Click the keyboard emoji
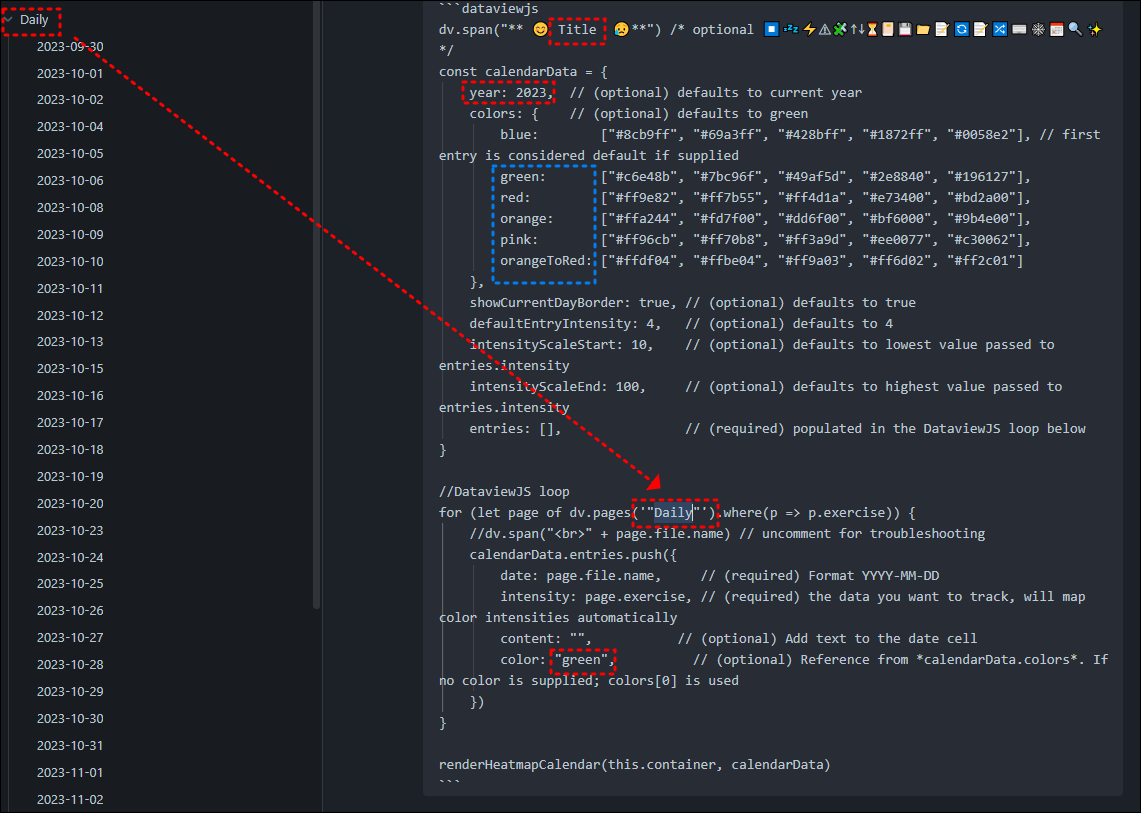1141x813 pixels. (x=1019, y=29)
